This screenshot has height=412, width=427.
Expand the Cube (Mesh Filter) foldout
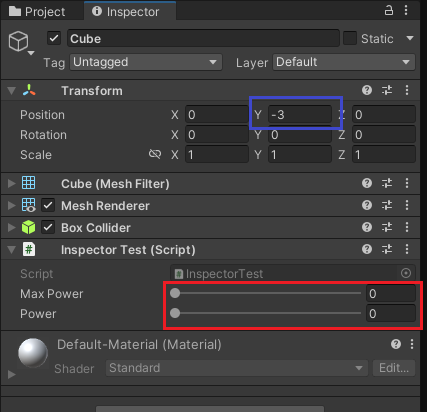(x=12, y=183)
